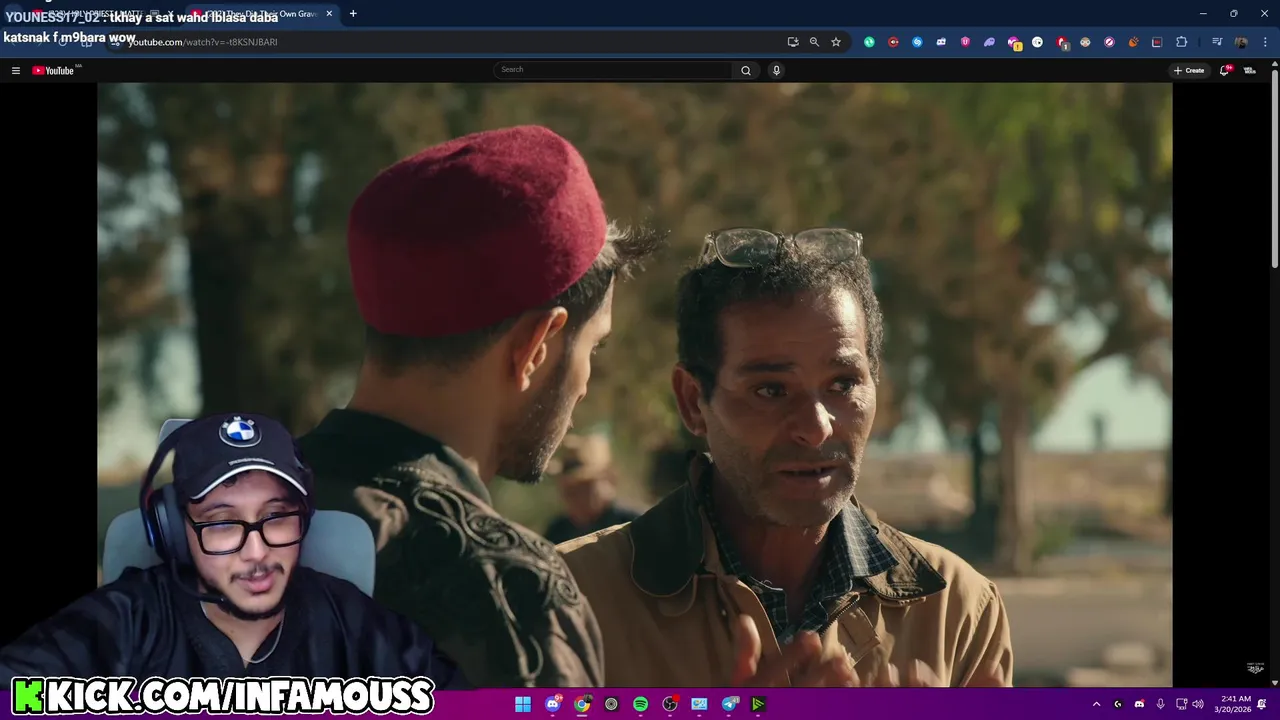This screenshot has width=1280, height=720.
Task: Open the green arrow app in taskbar
Action: coord(758,704)
